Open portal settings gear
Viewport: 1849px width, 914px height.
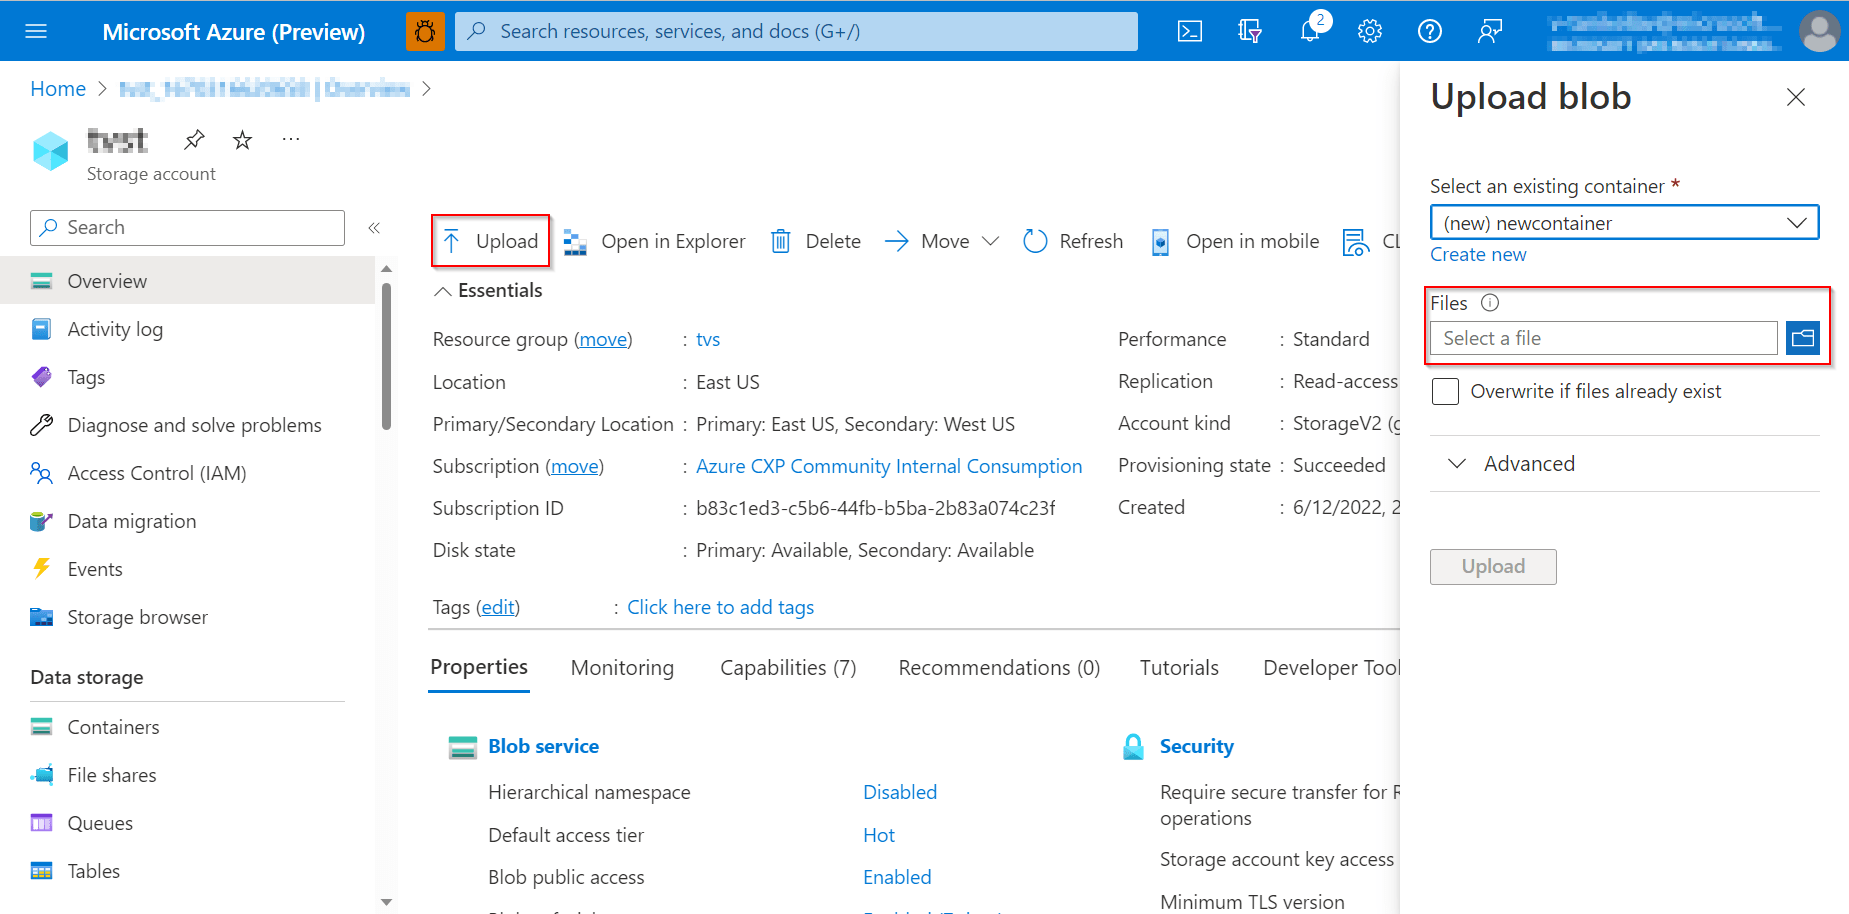1369,31
